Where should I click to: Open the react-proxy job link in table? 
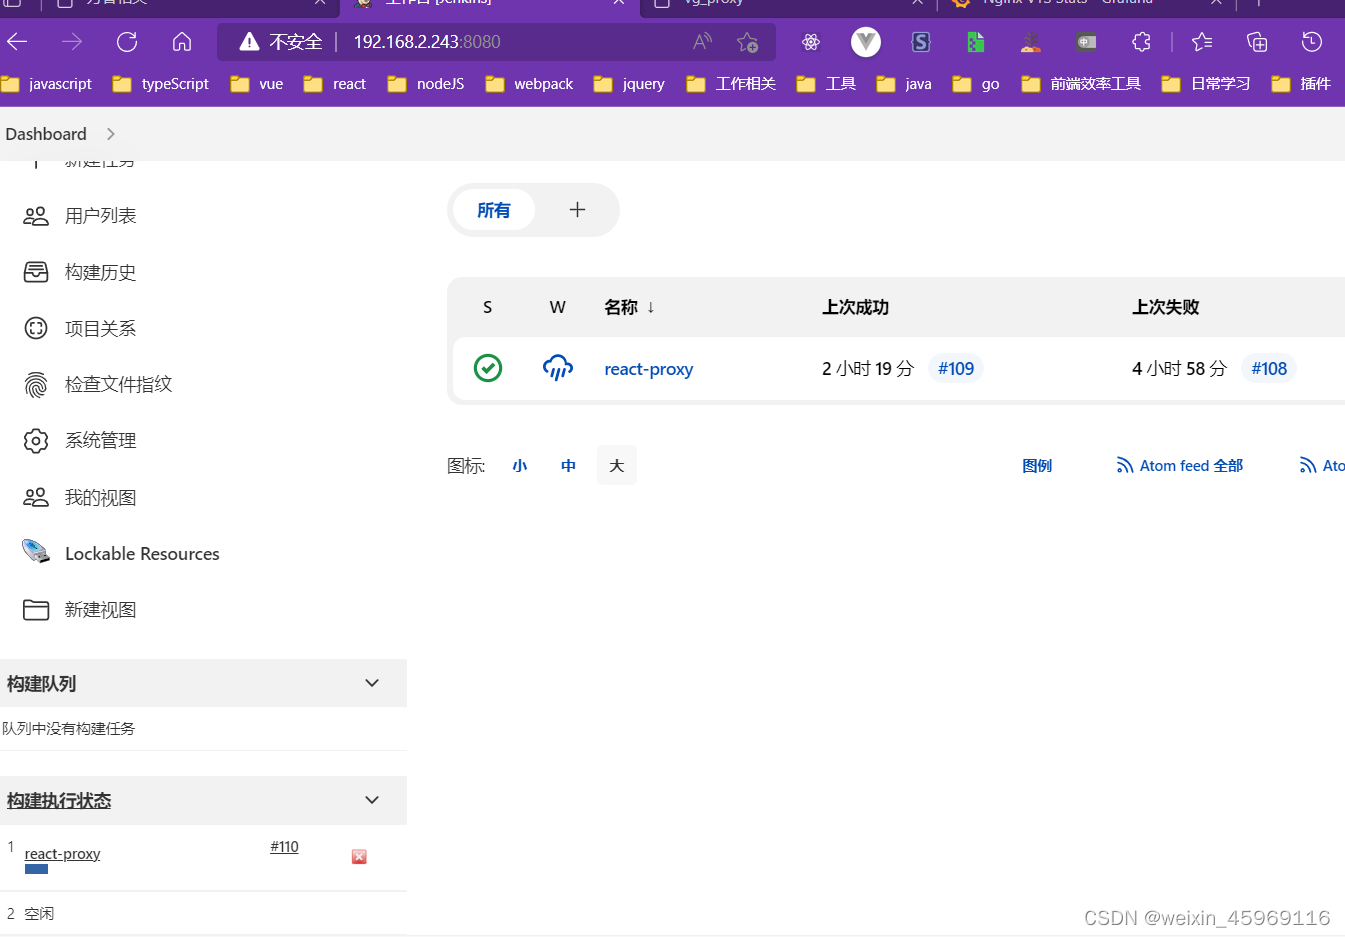click(x=649, y=369)
